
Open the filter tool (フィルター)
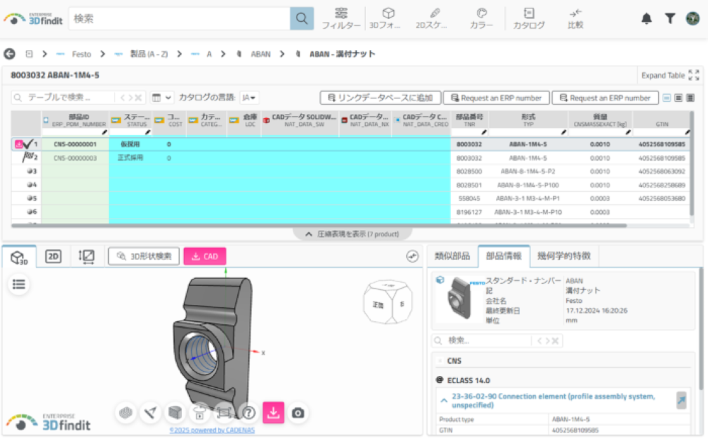(342, 18)
